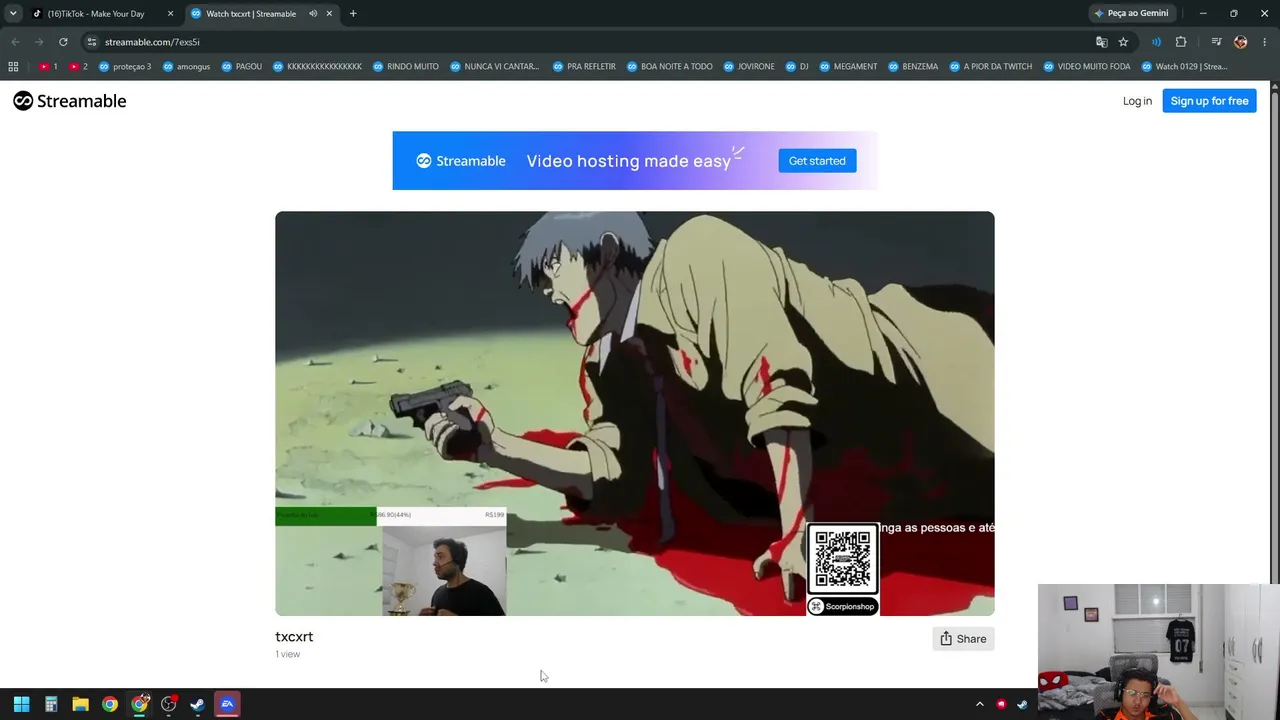This screenshot has height=720, width=1280.
Task: Open the A PIOR DA TWITCH bookmark
Action: pos(989,67)
